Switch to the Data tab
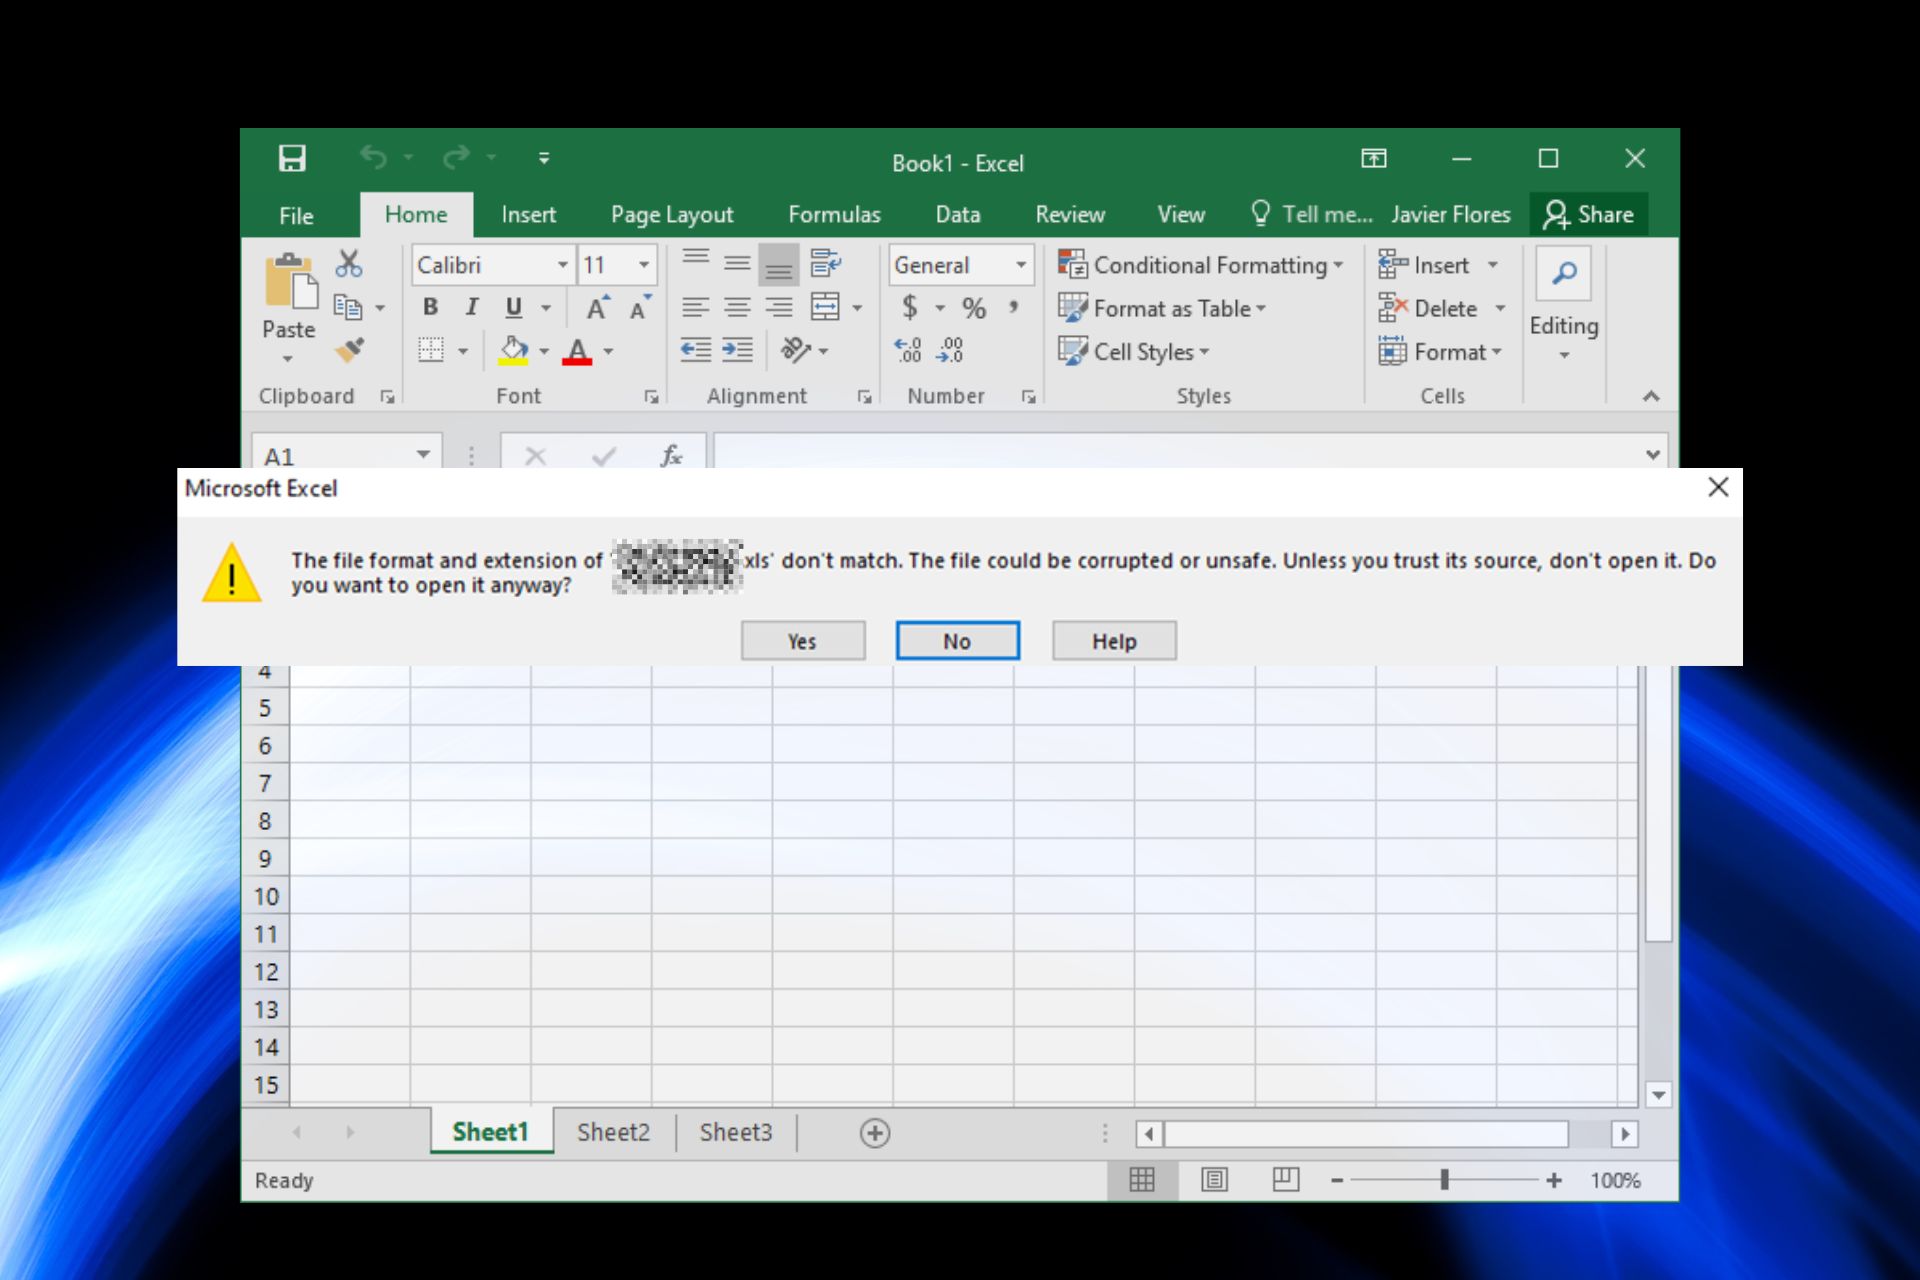The width and height of the screenshot is (1920, 1280). 958,215
